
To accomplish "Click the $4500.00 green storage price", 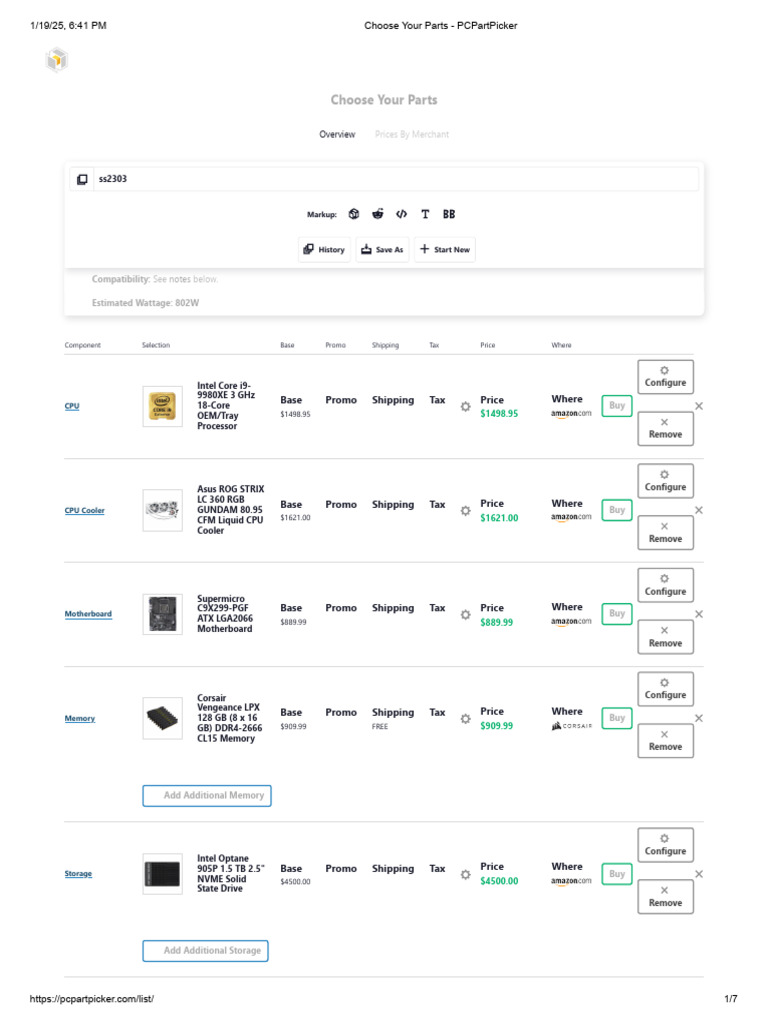I will [x=499, y=882].
